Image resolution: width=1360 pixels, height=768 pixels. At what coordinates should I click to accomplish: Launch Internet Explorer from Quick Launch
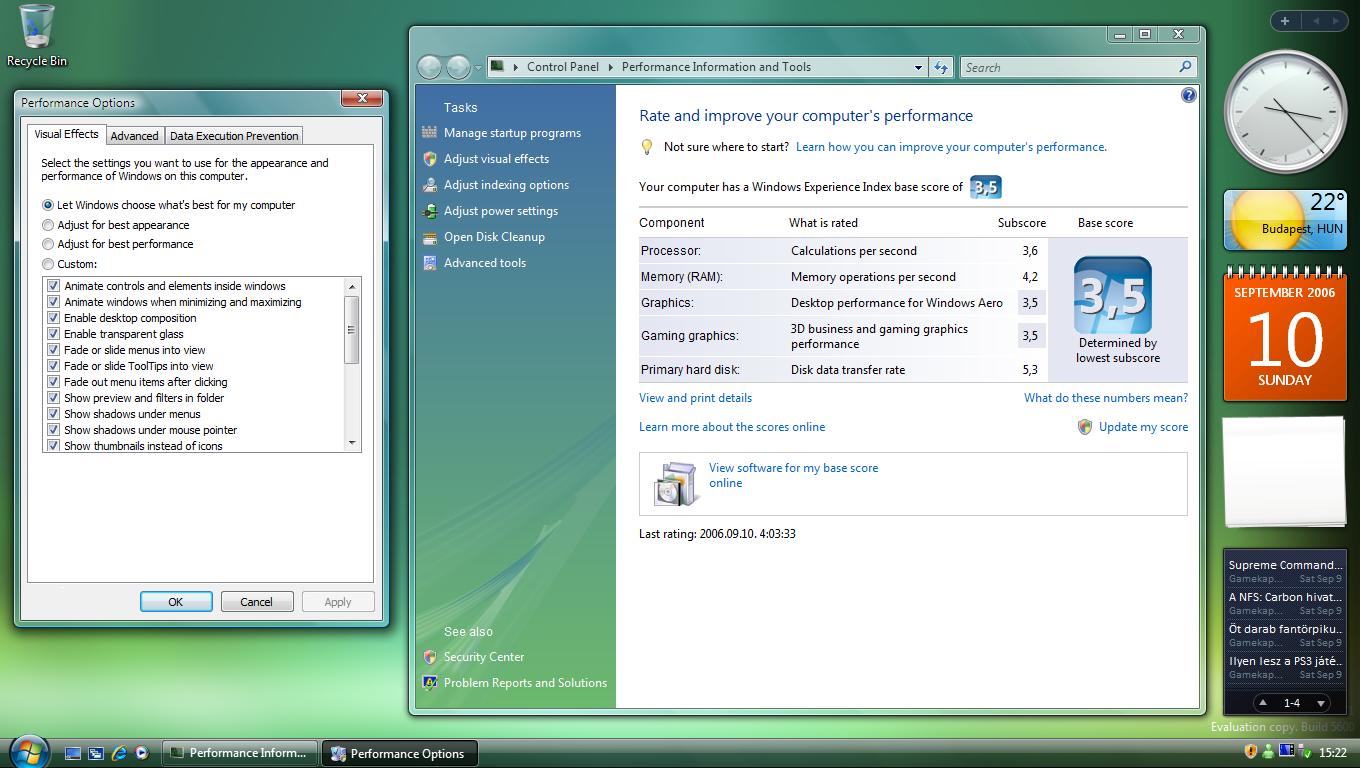(119, 753)
